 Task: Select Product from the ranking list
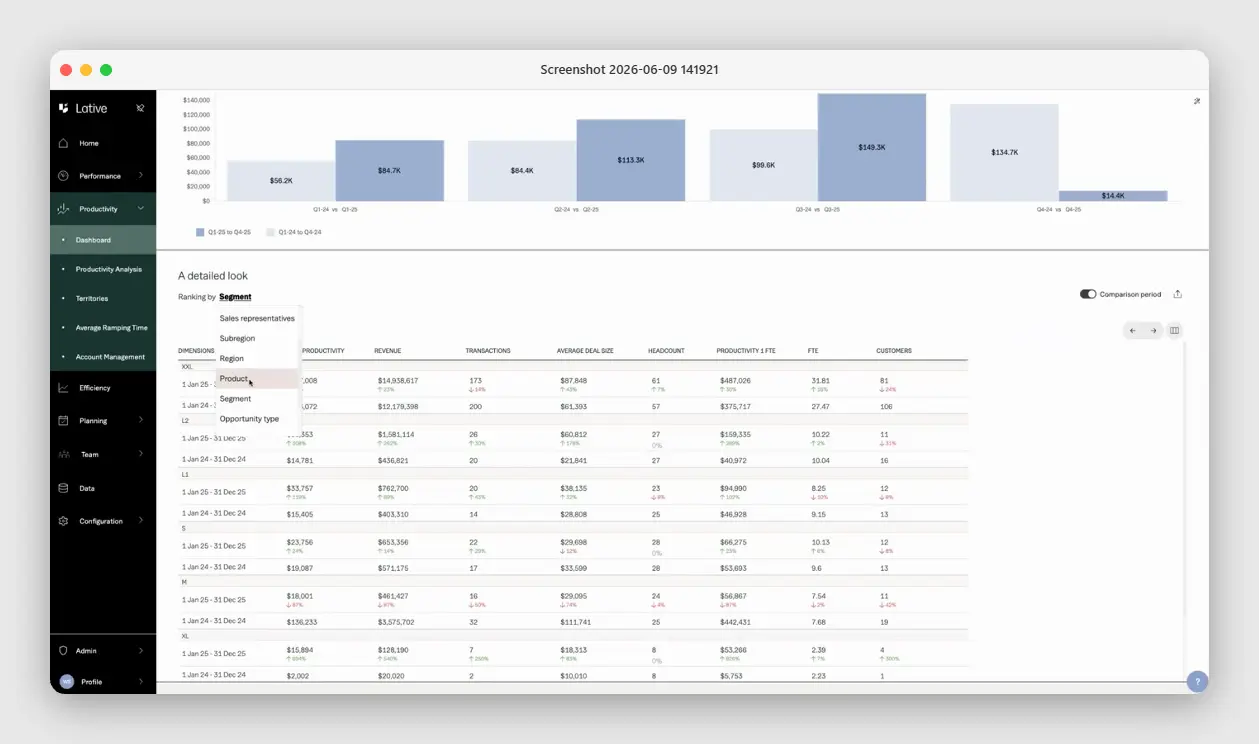(257, 379)
